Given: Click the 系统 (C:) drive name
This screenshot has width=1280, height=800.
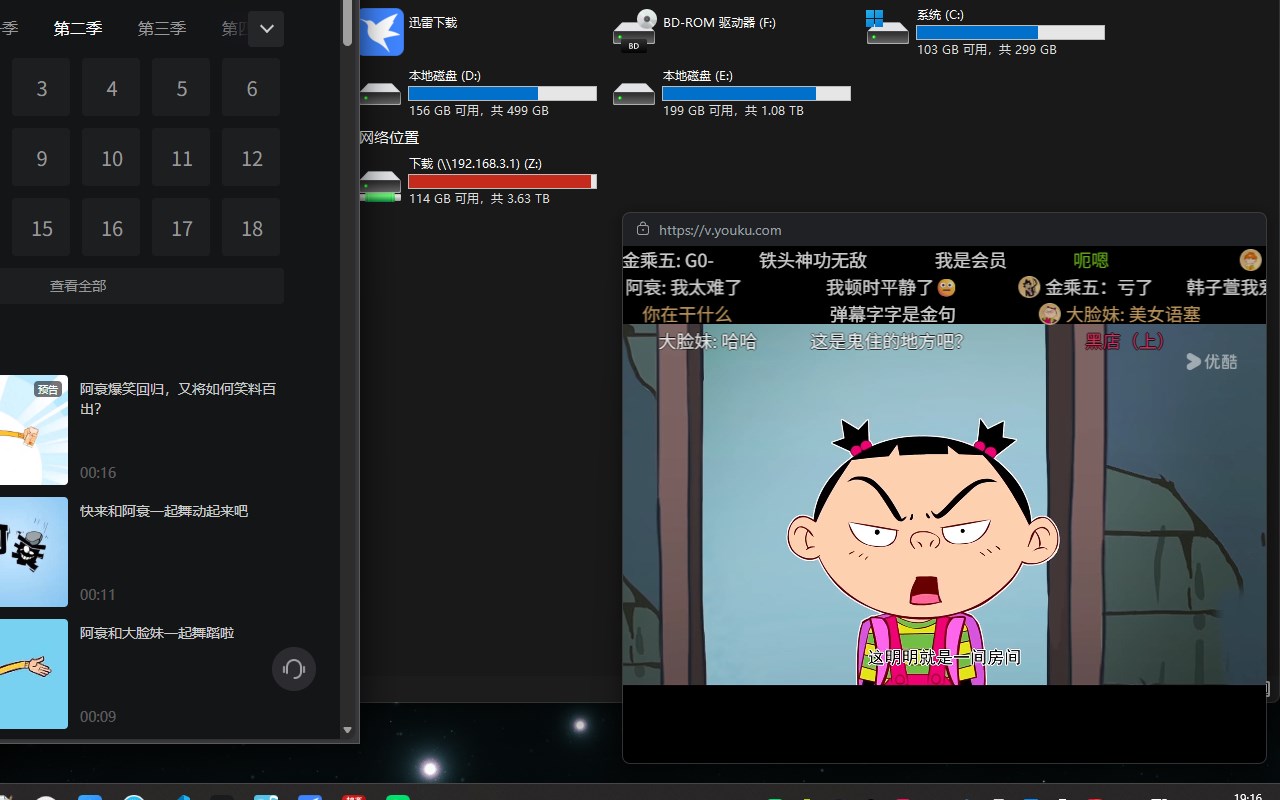Looking at the screenshot, I should [940, 15].
